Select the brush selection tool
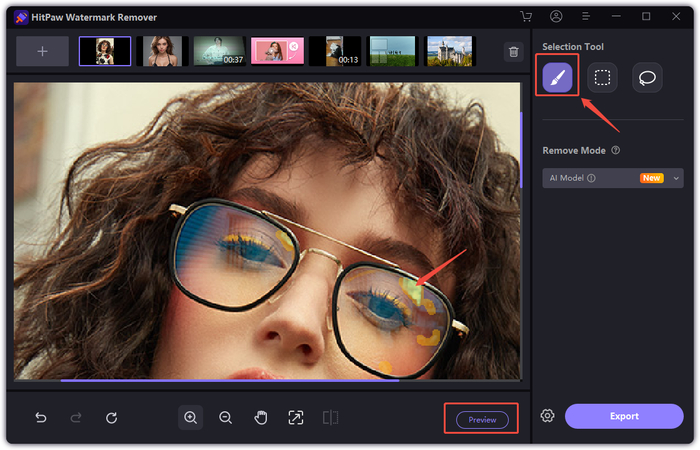 pos(557,77)
